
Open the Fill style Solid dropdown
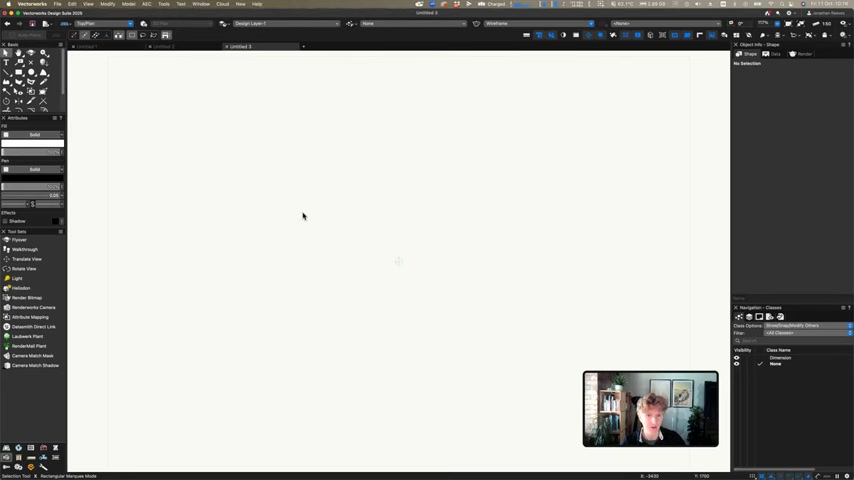(33, 135)
